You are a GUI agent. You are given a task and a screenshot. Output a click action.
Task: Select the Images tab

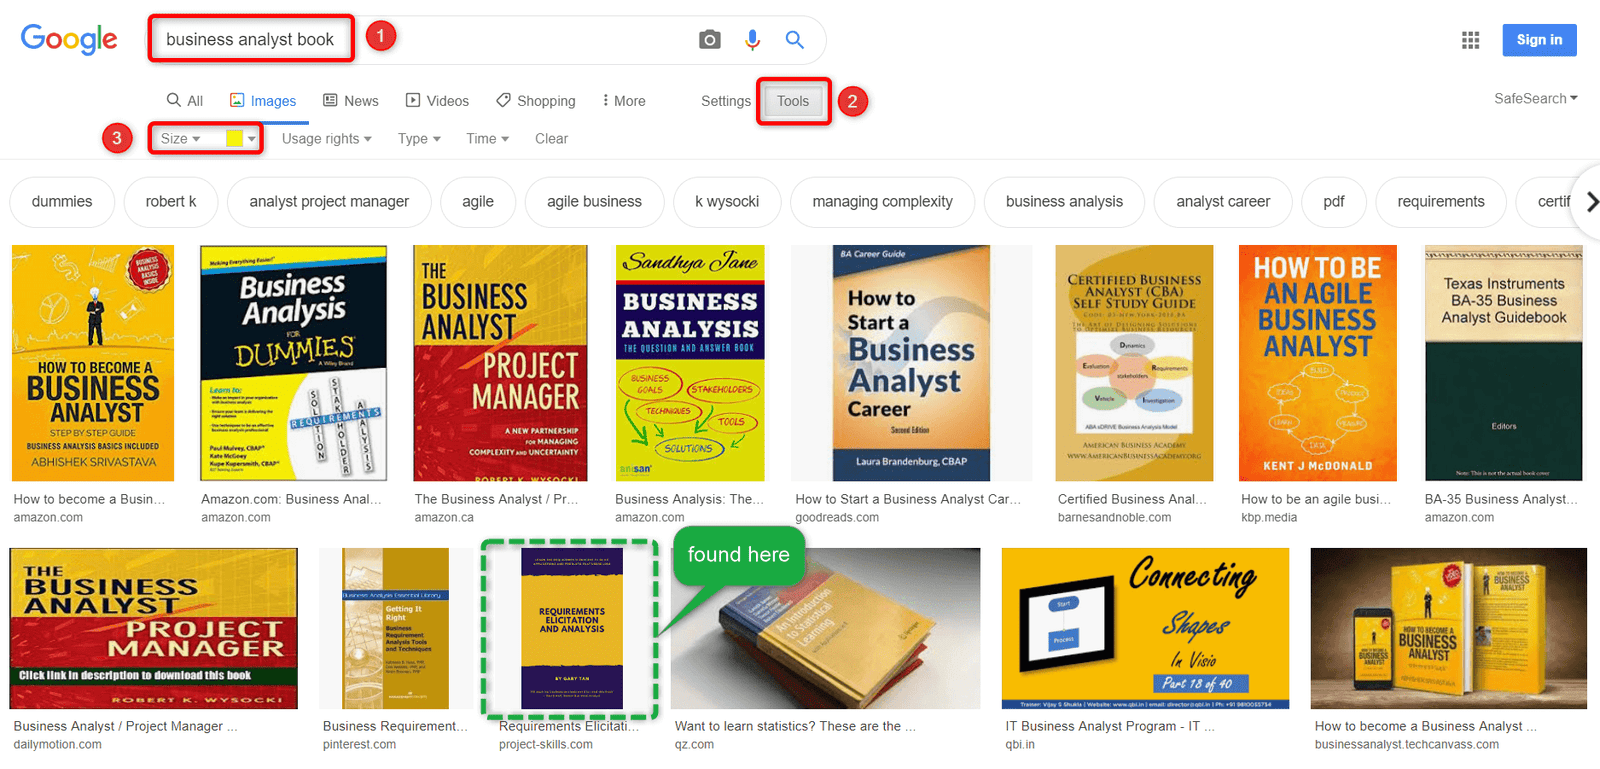pyautogui.click(x=263, y=101)
